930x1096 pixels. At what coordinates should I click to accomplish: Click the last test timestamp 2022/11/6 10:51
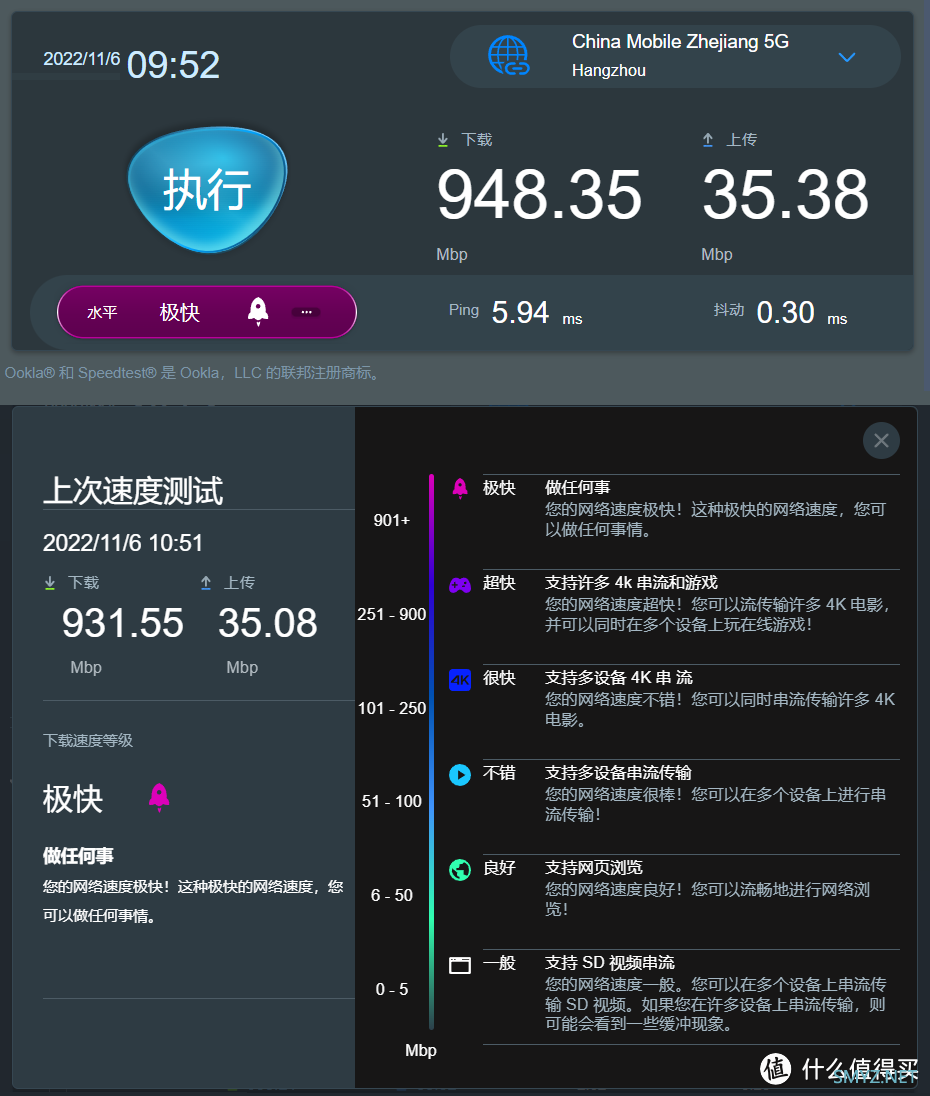[x=123, y=542]
